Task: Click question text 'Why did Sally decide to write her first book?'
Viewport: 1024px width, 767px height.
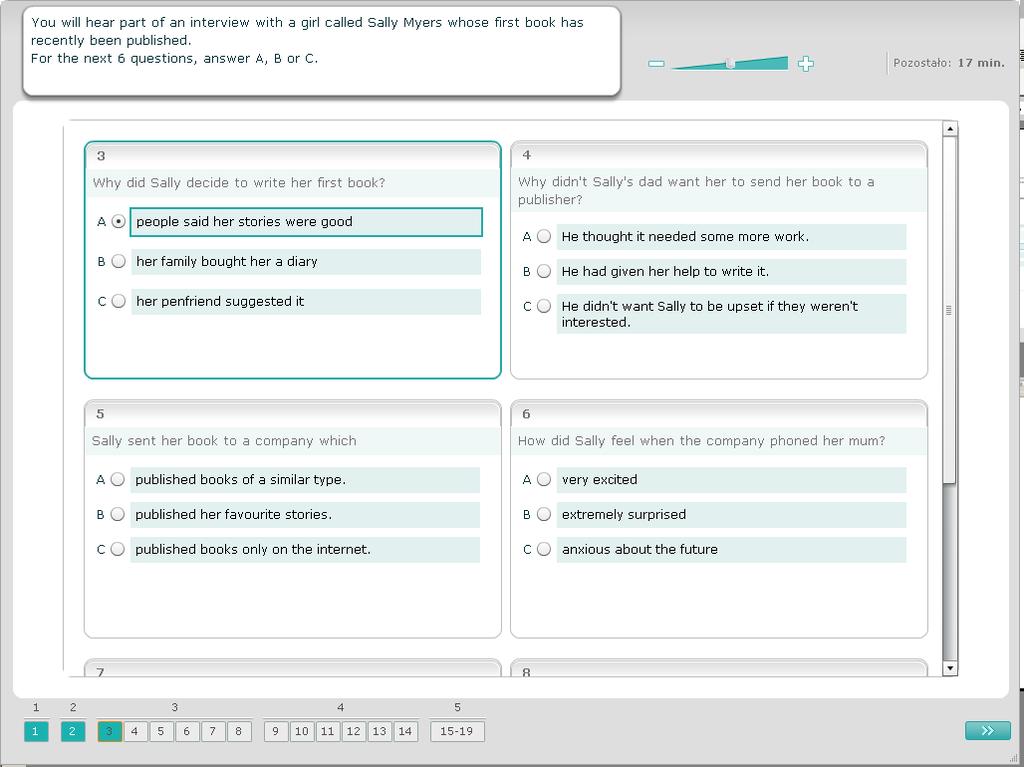Action: (239, 182)
